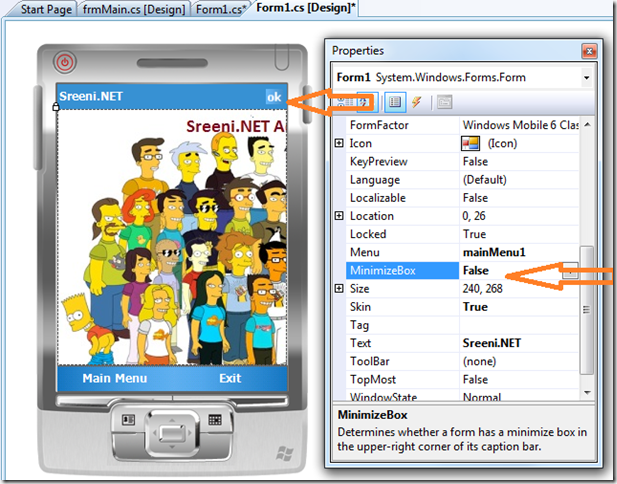The image size is (617, 484).
Task: Click the Locked True value
Action: coord(474,234)
